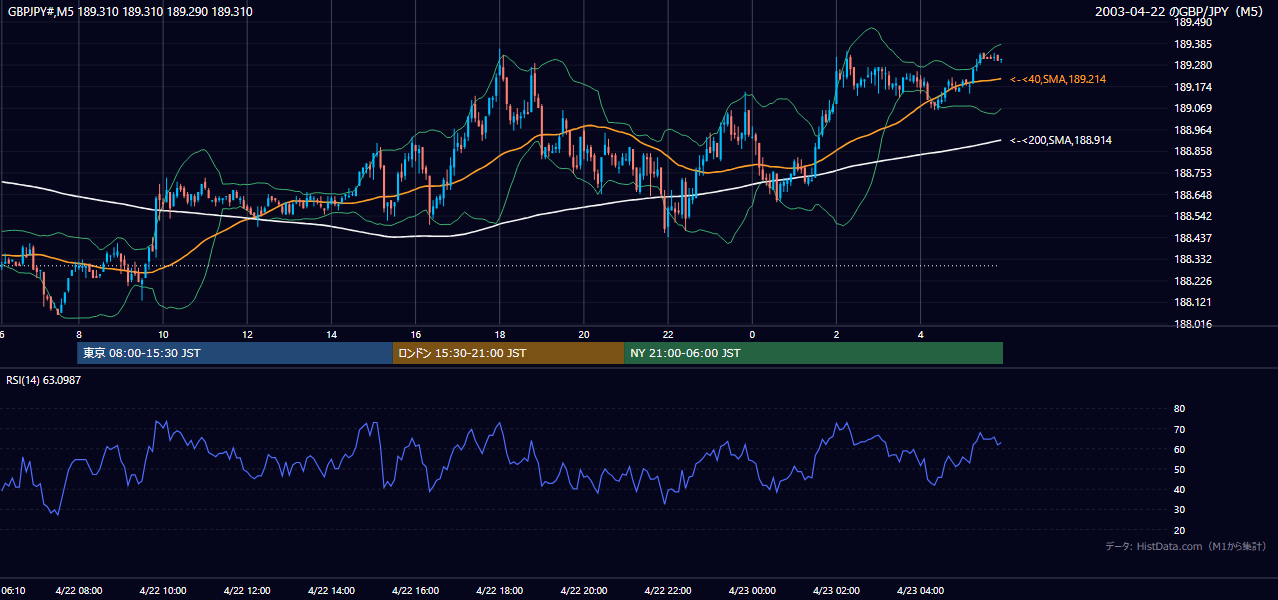Viewport: 1278px width, 600px height.
Task: Click hour label 14 under the price chart
Action: [331, 335]
